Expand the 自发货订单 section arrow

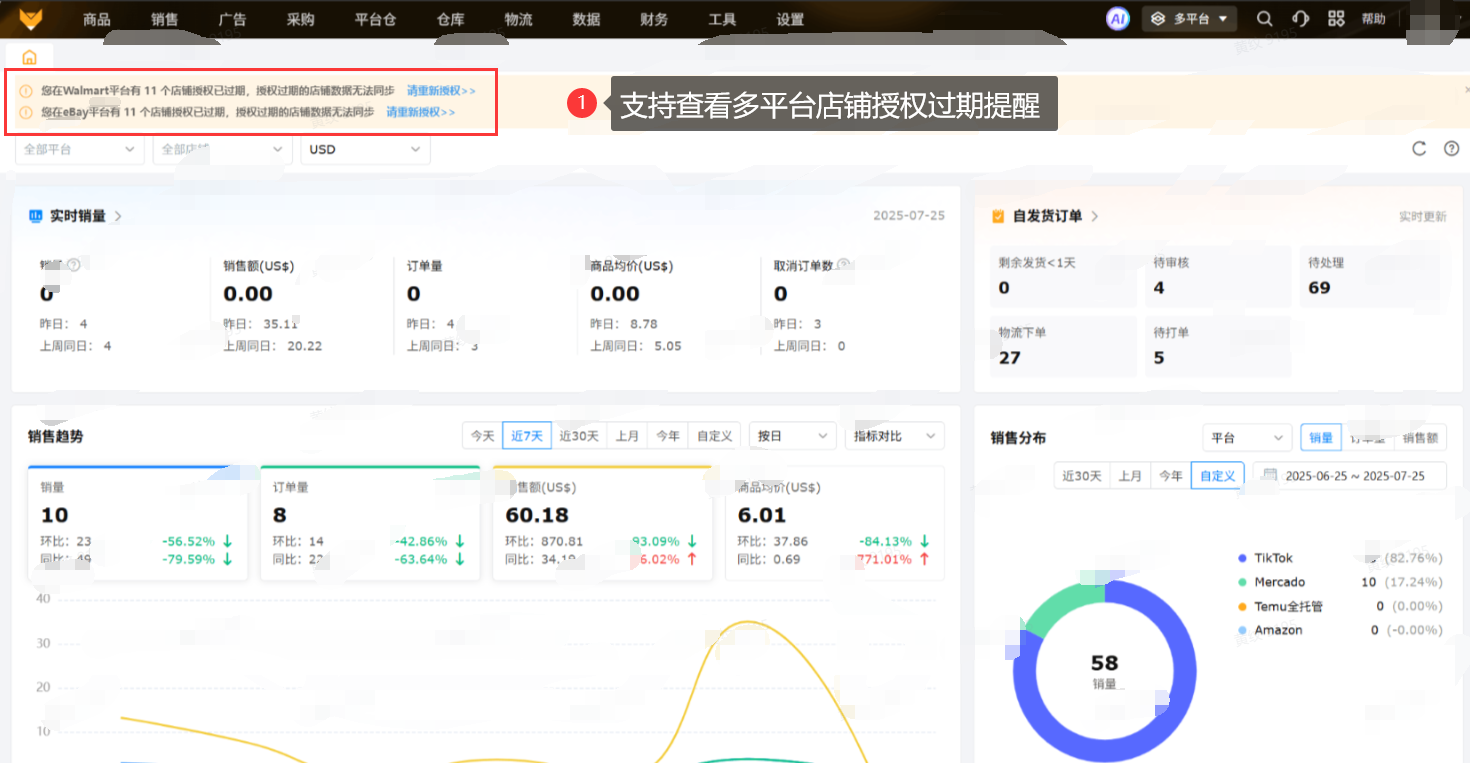pos(1095,216)
